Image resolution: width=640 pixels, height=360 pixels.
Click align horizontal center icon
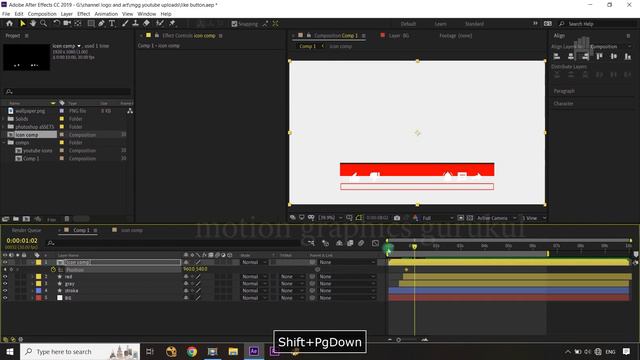(x=571, y=56)
